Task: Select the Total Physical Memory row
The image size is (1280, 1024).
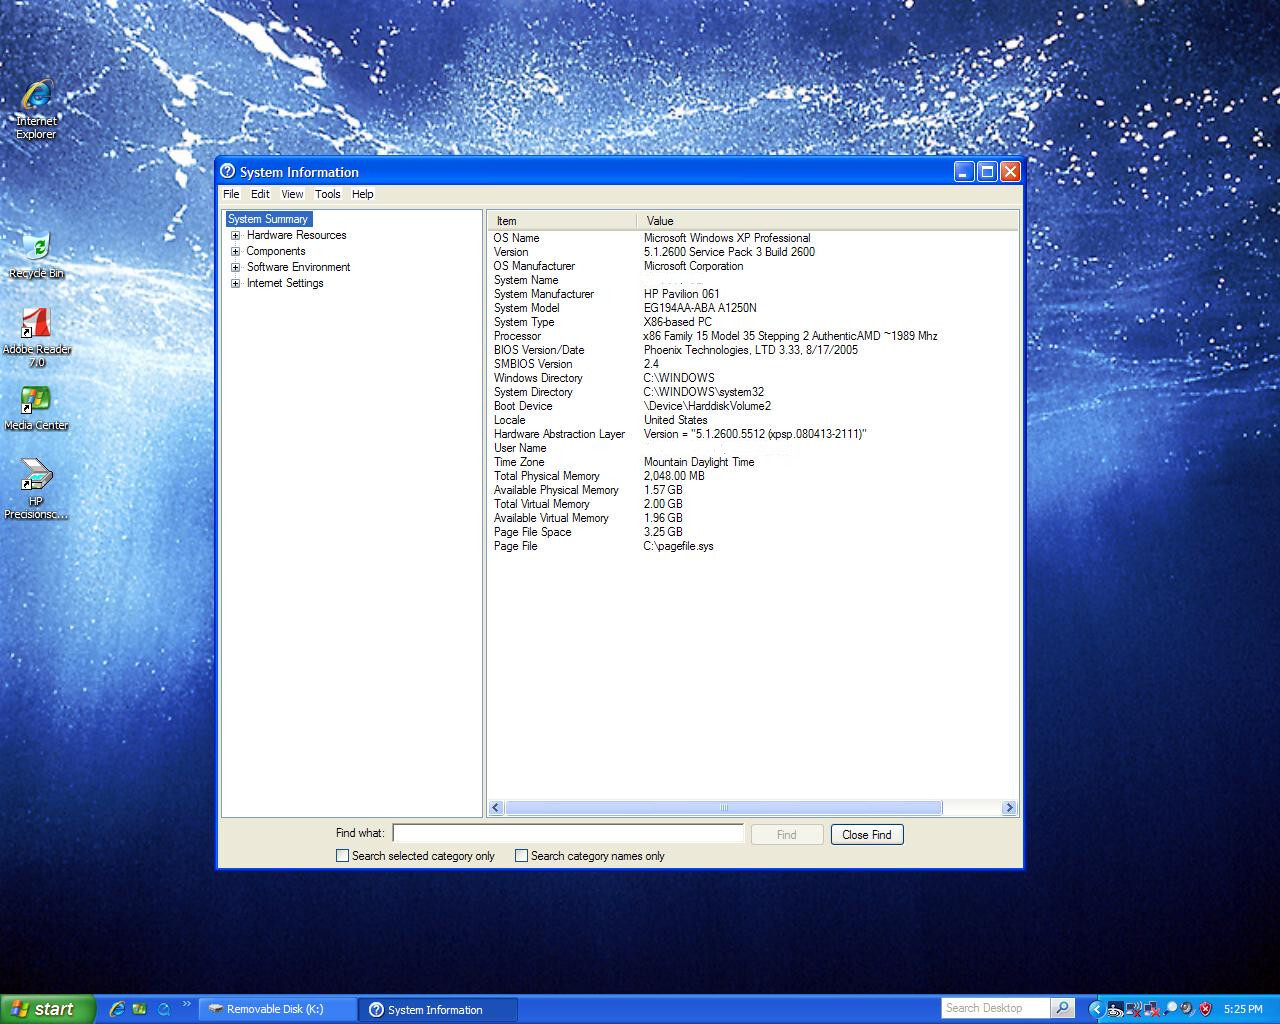Action: pos(752,476)
